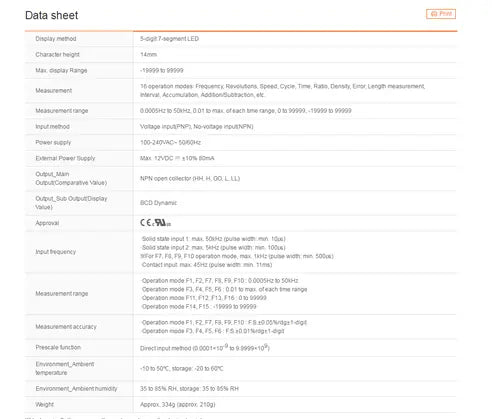500x419 pixels.
Task: Select the Data sheet heading
Action: pyautogui.click(x=51, y=15)
